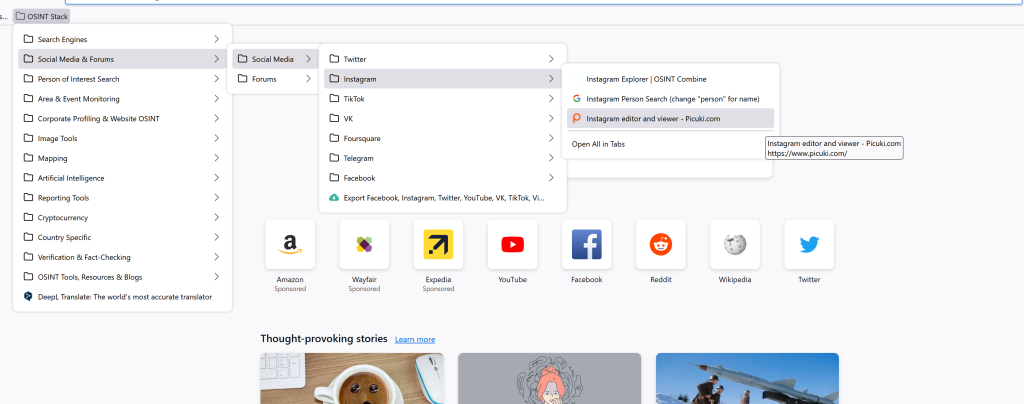Expand the Social Media & Forums arrow
Image resolution: width=1024 pixels, height=404 pixels.
216,59
